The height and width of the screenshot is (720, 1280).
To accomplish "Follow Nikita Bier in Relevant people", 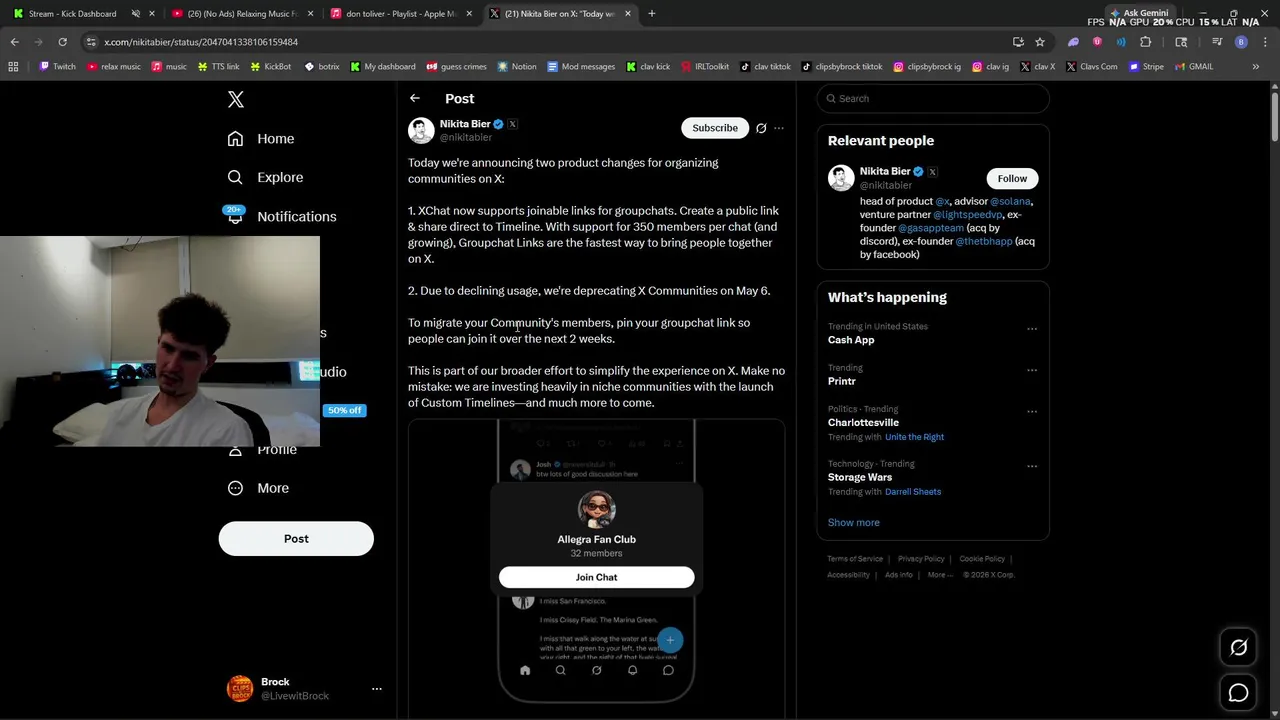I will pyautogui.click(x=1012, y=178).
